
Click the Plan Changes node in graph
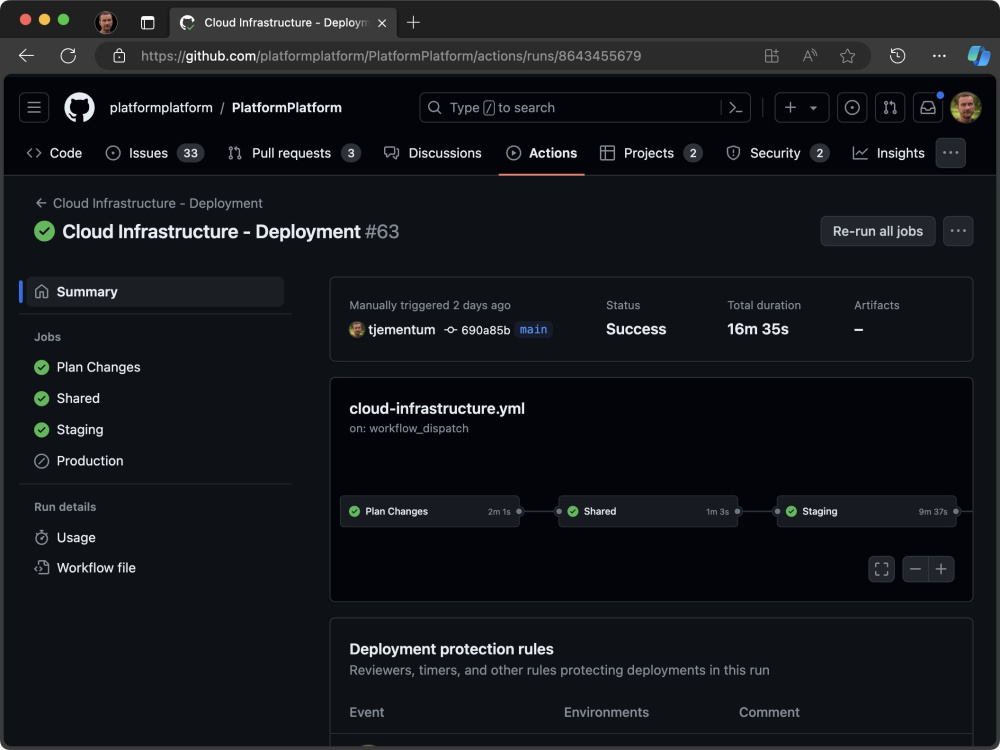pyautogui.click(x=430, y=511)
